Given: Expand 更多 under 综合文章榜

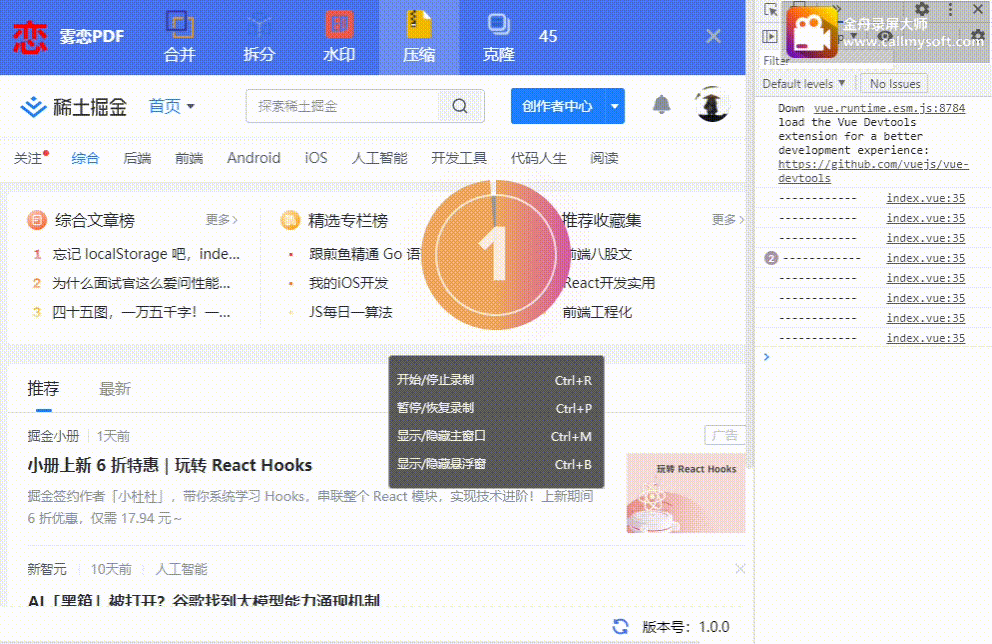Looking at the screenshot, I should (221, 220).
